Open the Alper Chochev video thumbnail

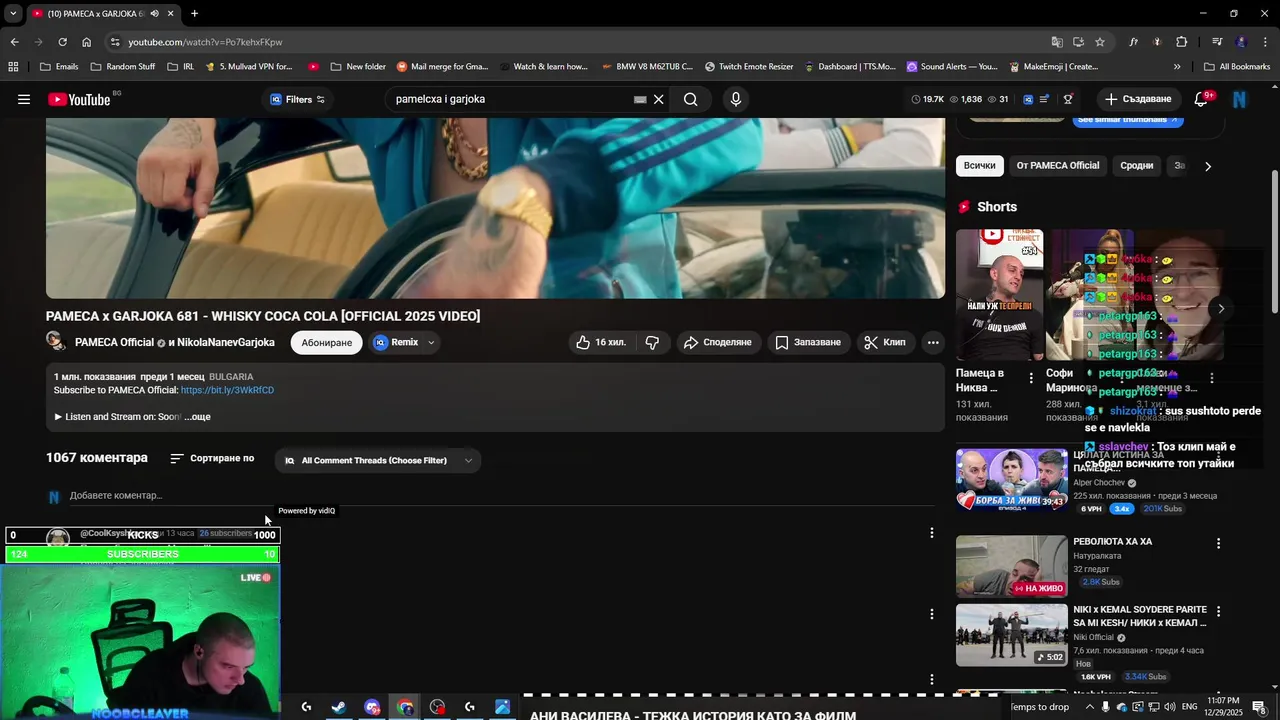pos(1011,479)
